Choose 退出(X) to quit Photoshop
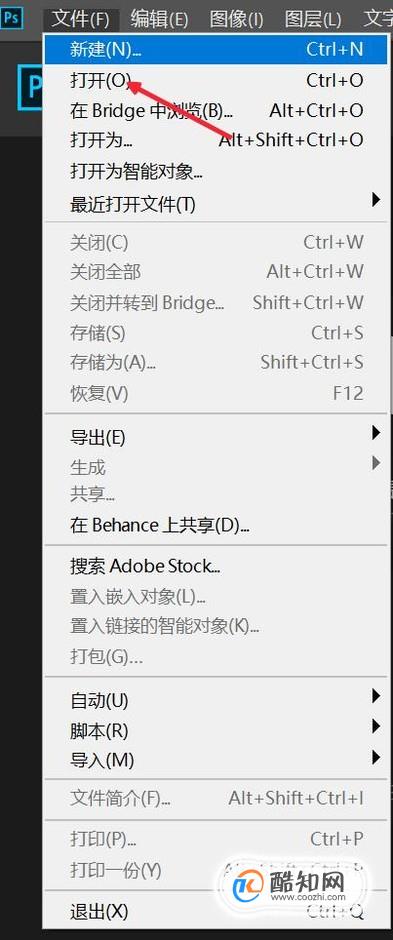The width and height of the screenshot is (393, 940). click(x=216, y=912)
